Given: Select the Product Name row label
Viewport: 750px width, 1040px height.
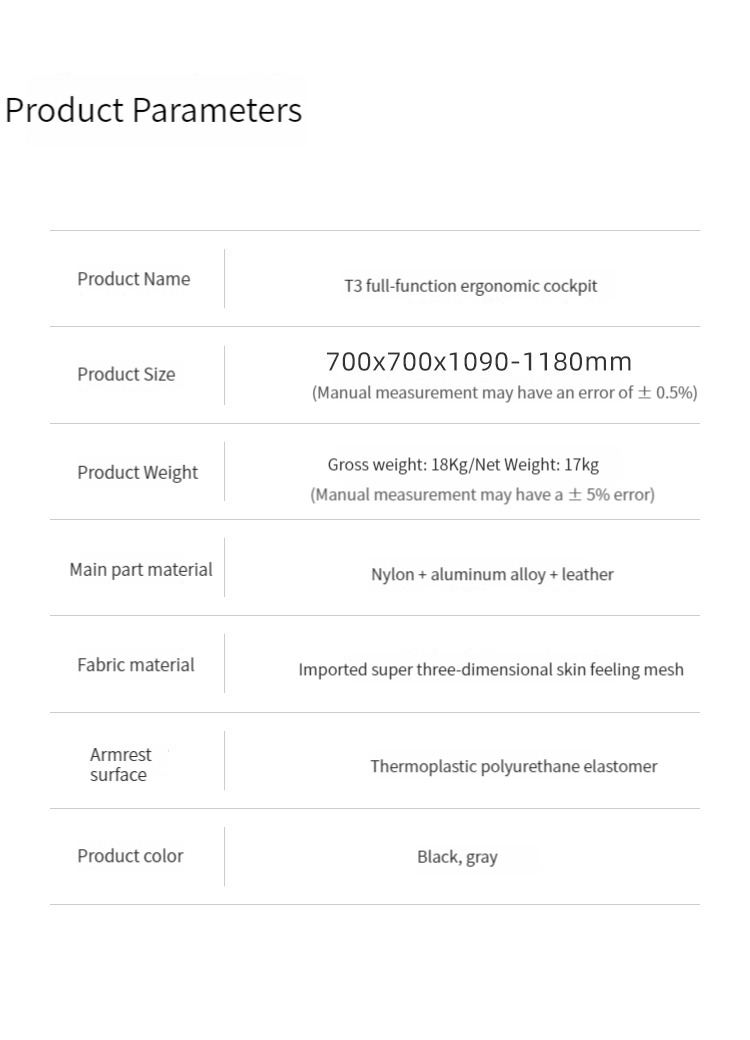Looking at the screenshot, I should click(x=133, y=279).
